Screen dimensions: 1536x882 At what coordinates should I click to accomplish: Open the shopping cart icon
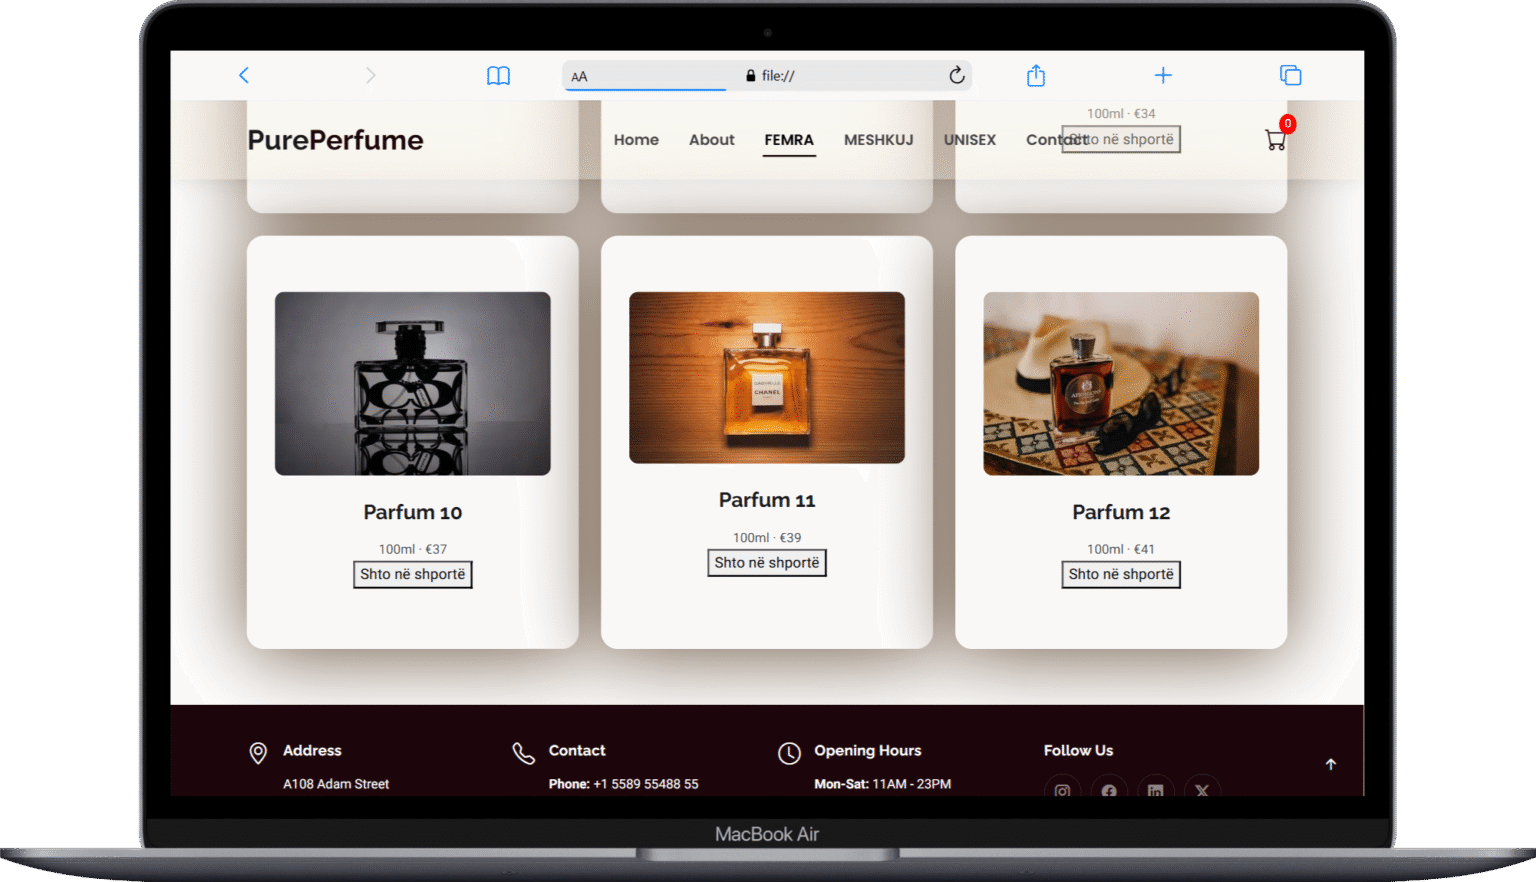pyautogui.click(x=1275, y=140)
